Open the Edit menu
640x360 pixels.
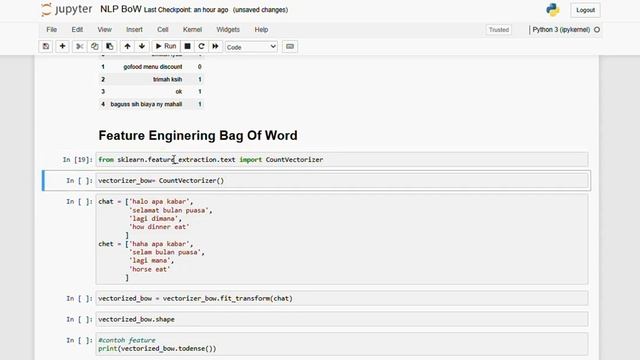click(77, 30)
